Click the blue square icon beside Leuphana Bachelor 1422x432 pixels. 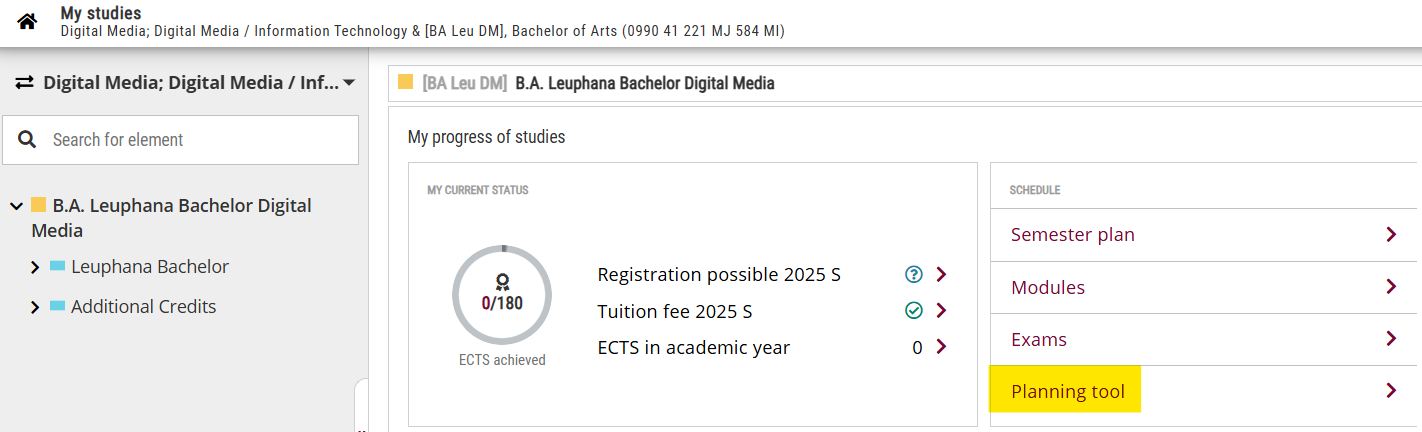pos(57,266)
